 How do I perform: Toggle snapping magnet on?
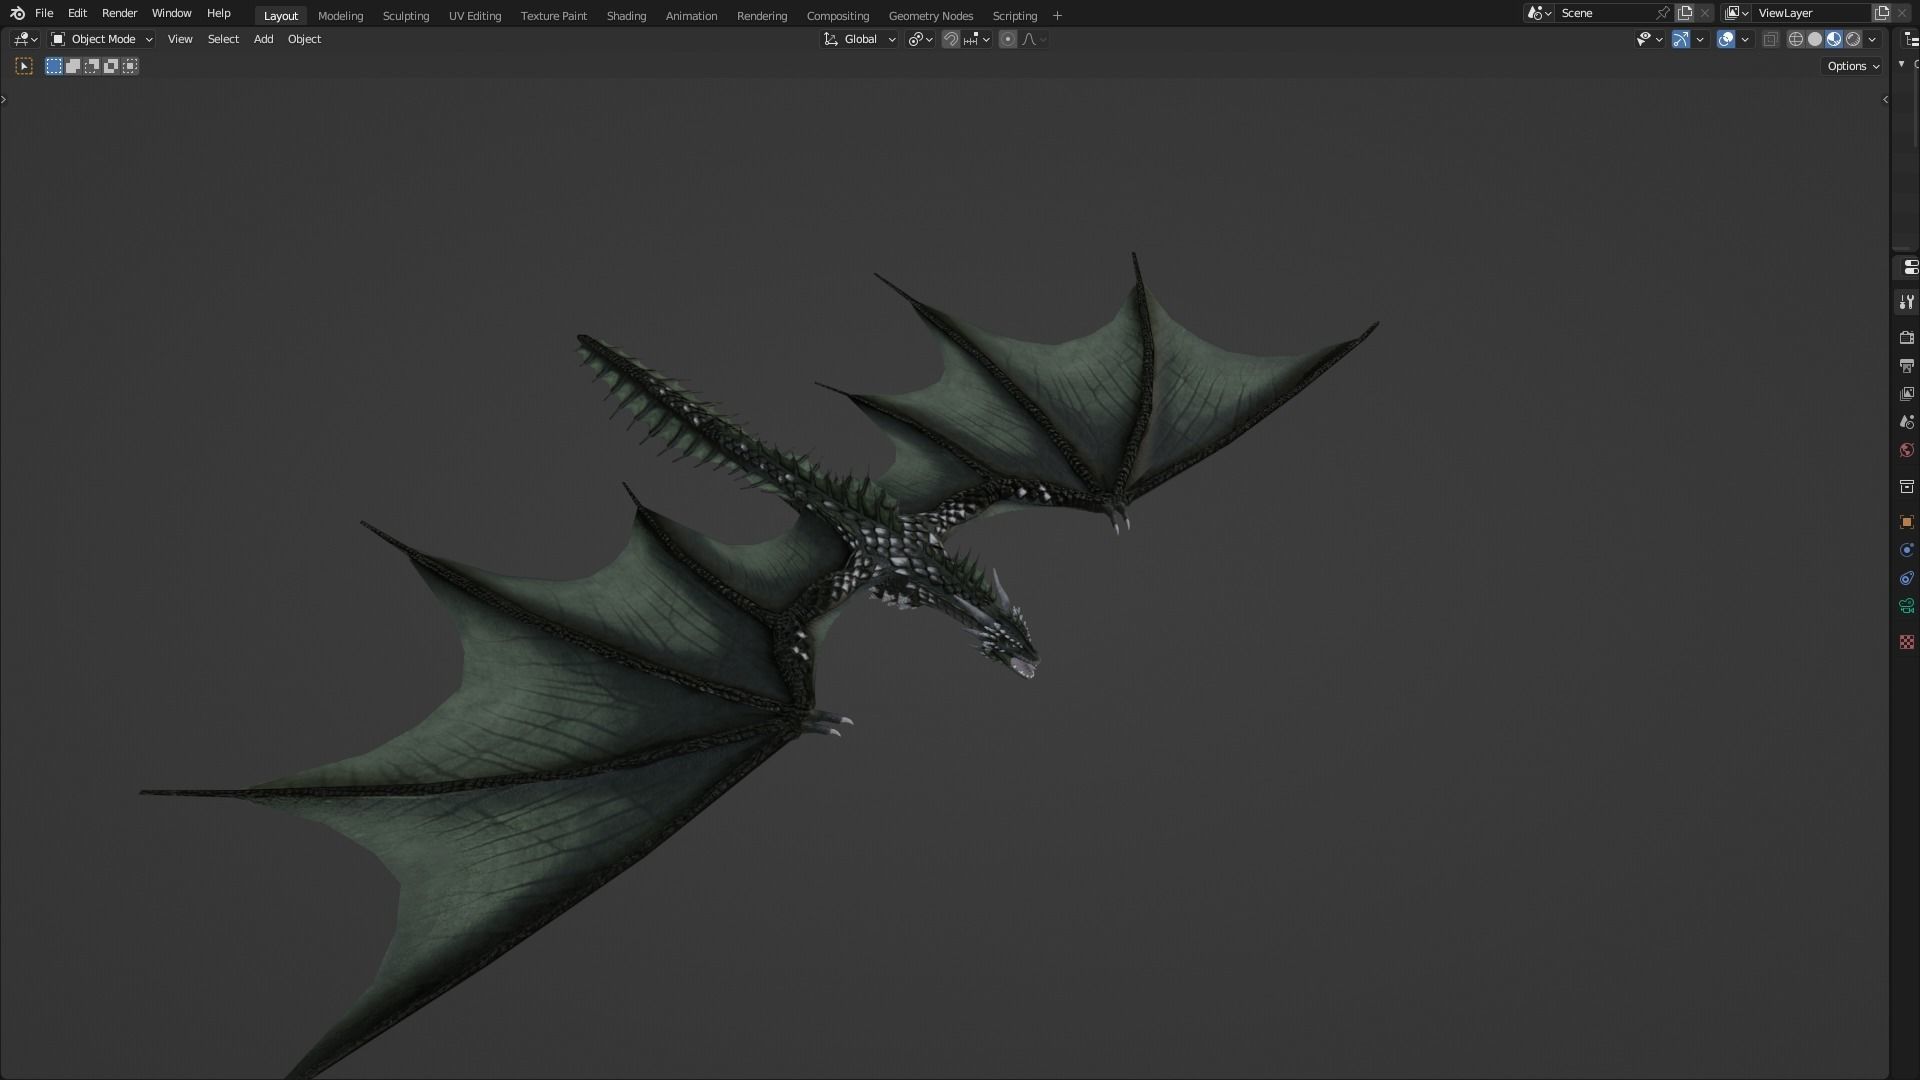coord(951,39)
